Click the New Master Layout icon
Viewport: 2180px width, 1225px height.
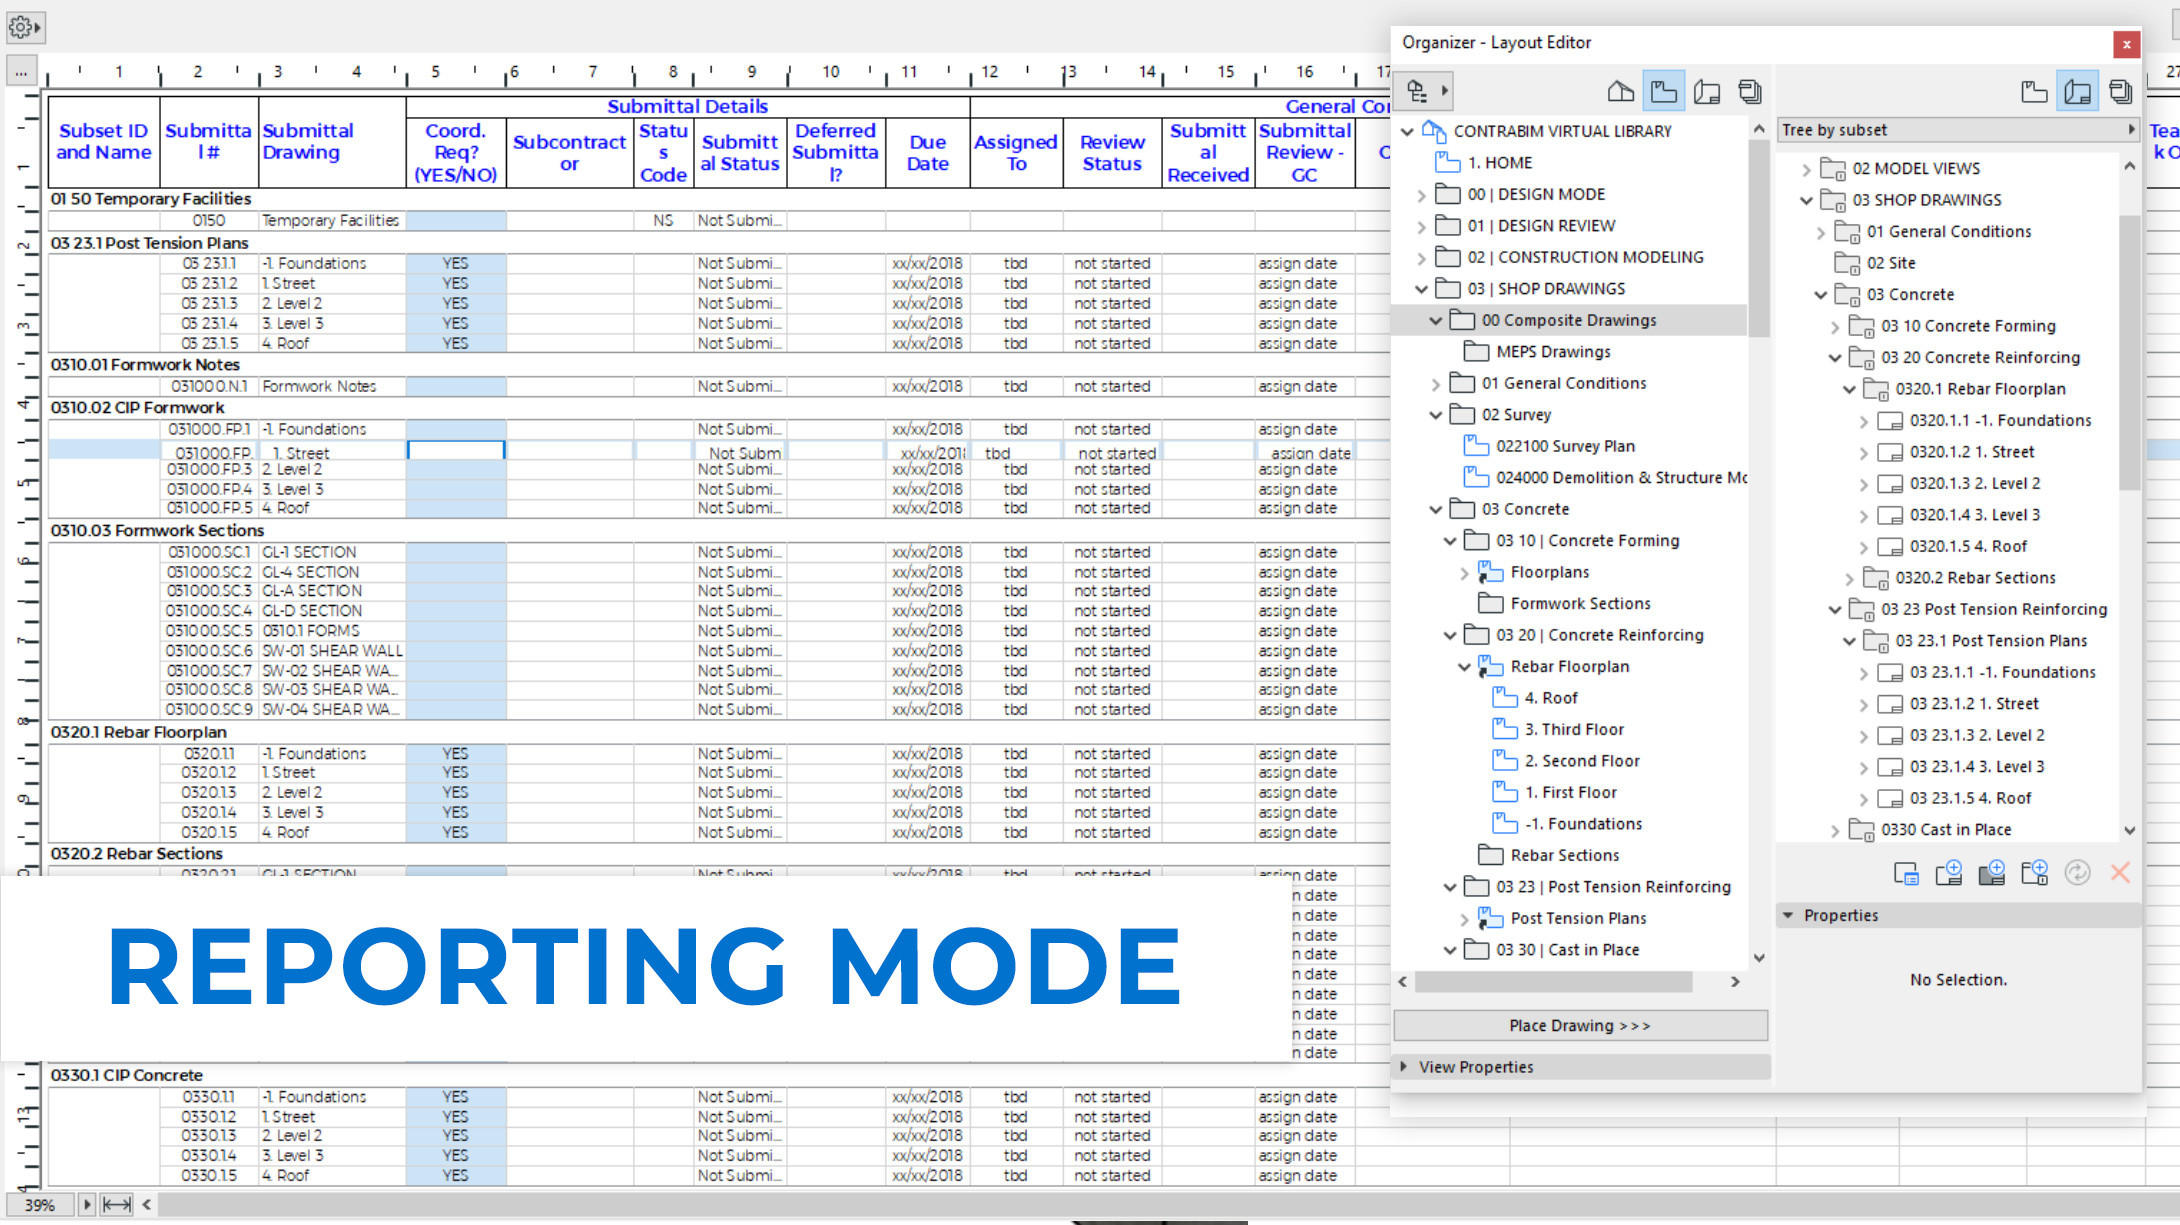click(x=1992, y=873)
